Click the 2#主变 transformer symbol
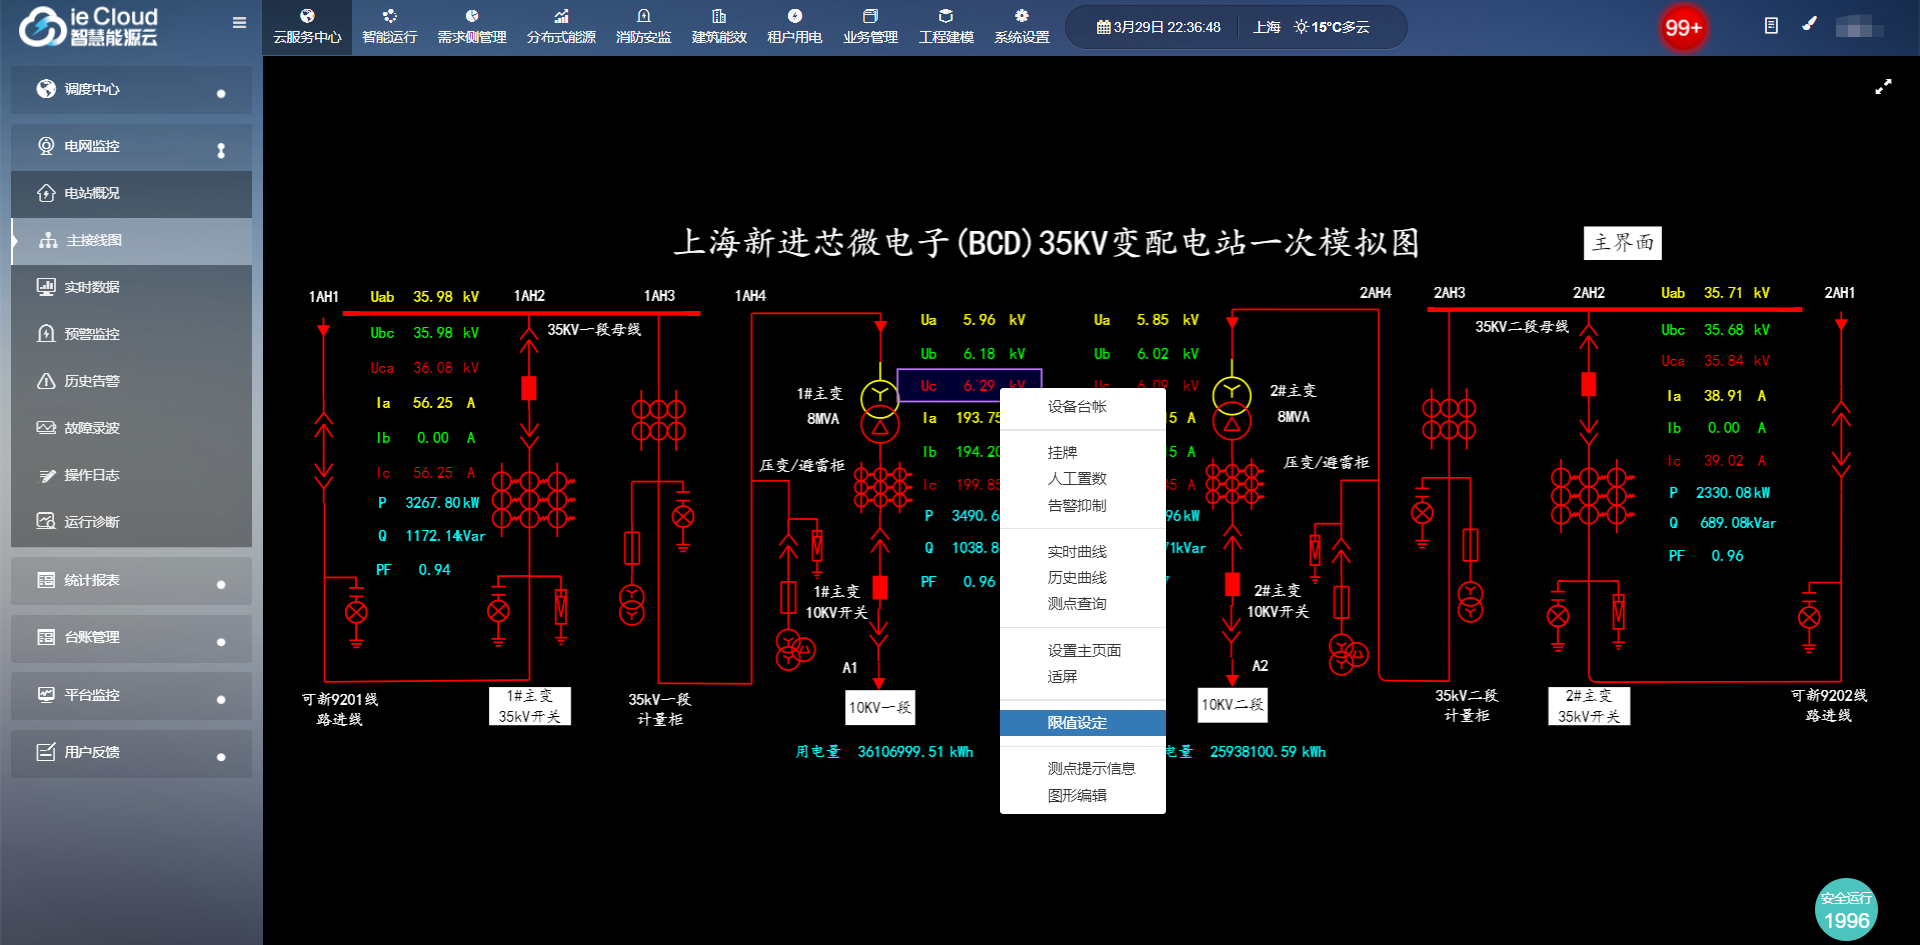 point(1232,409)
